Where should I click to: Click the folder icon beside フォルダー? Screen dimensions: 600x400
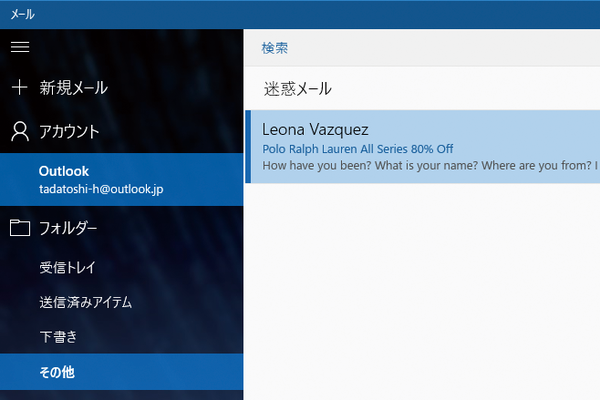pyautogui.click(x=20, y=228)
